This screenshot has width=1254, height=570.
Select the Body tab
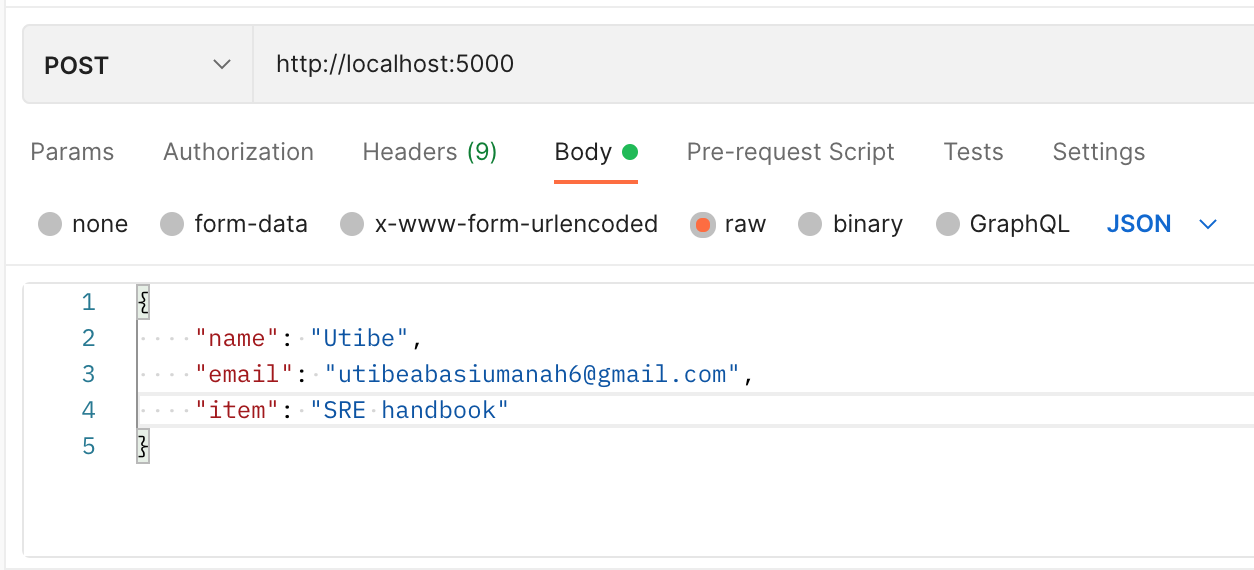[596, 152]
